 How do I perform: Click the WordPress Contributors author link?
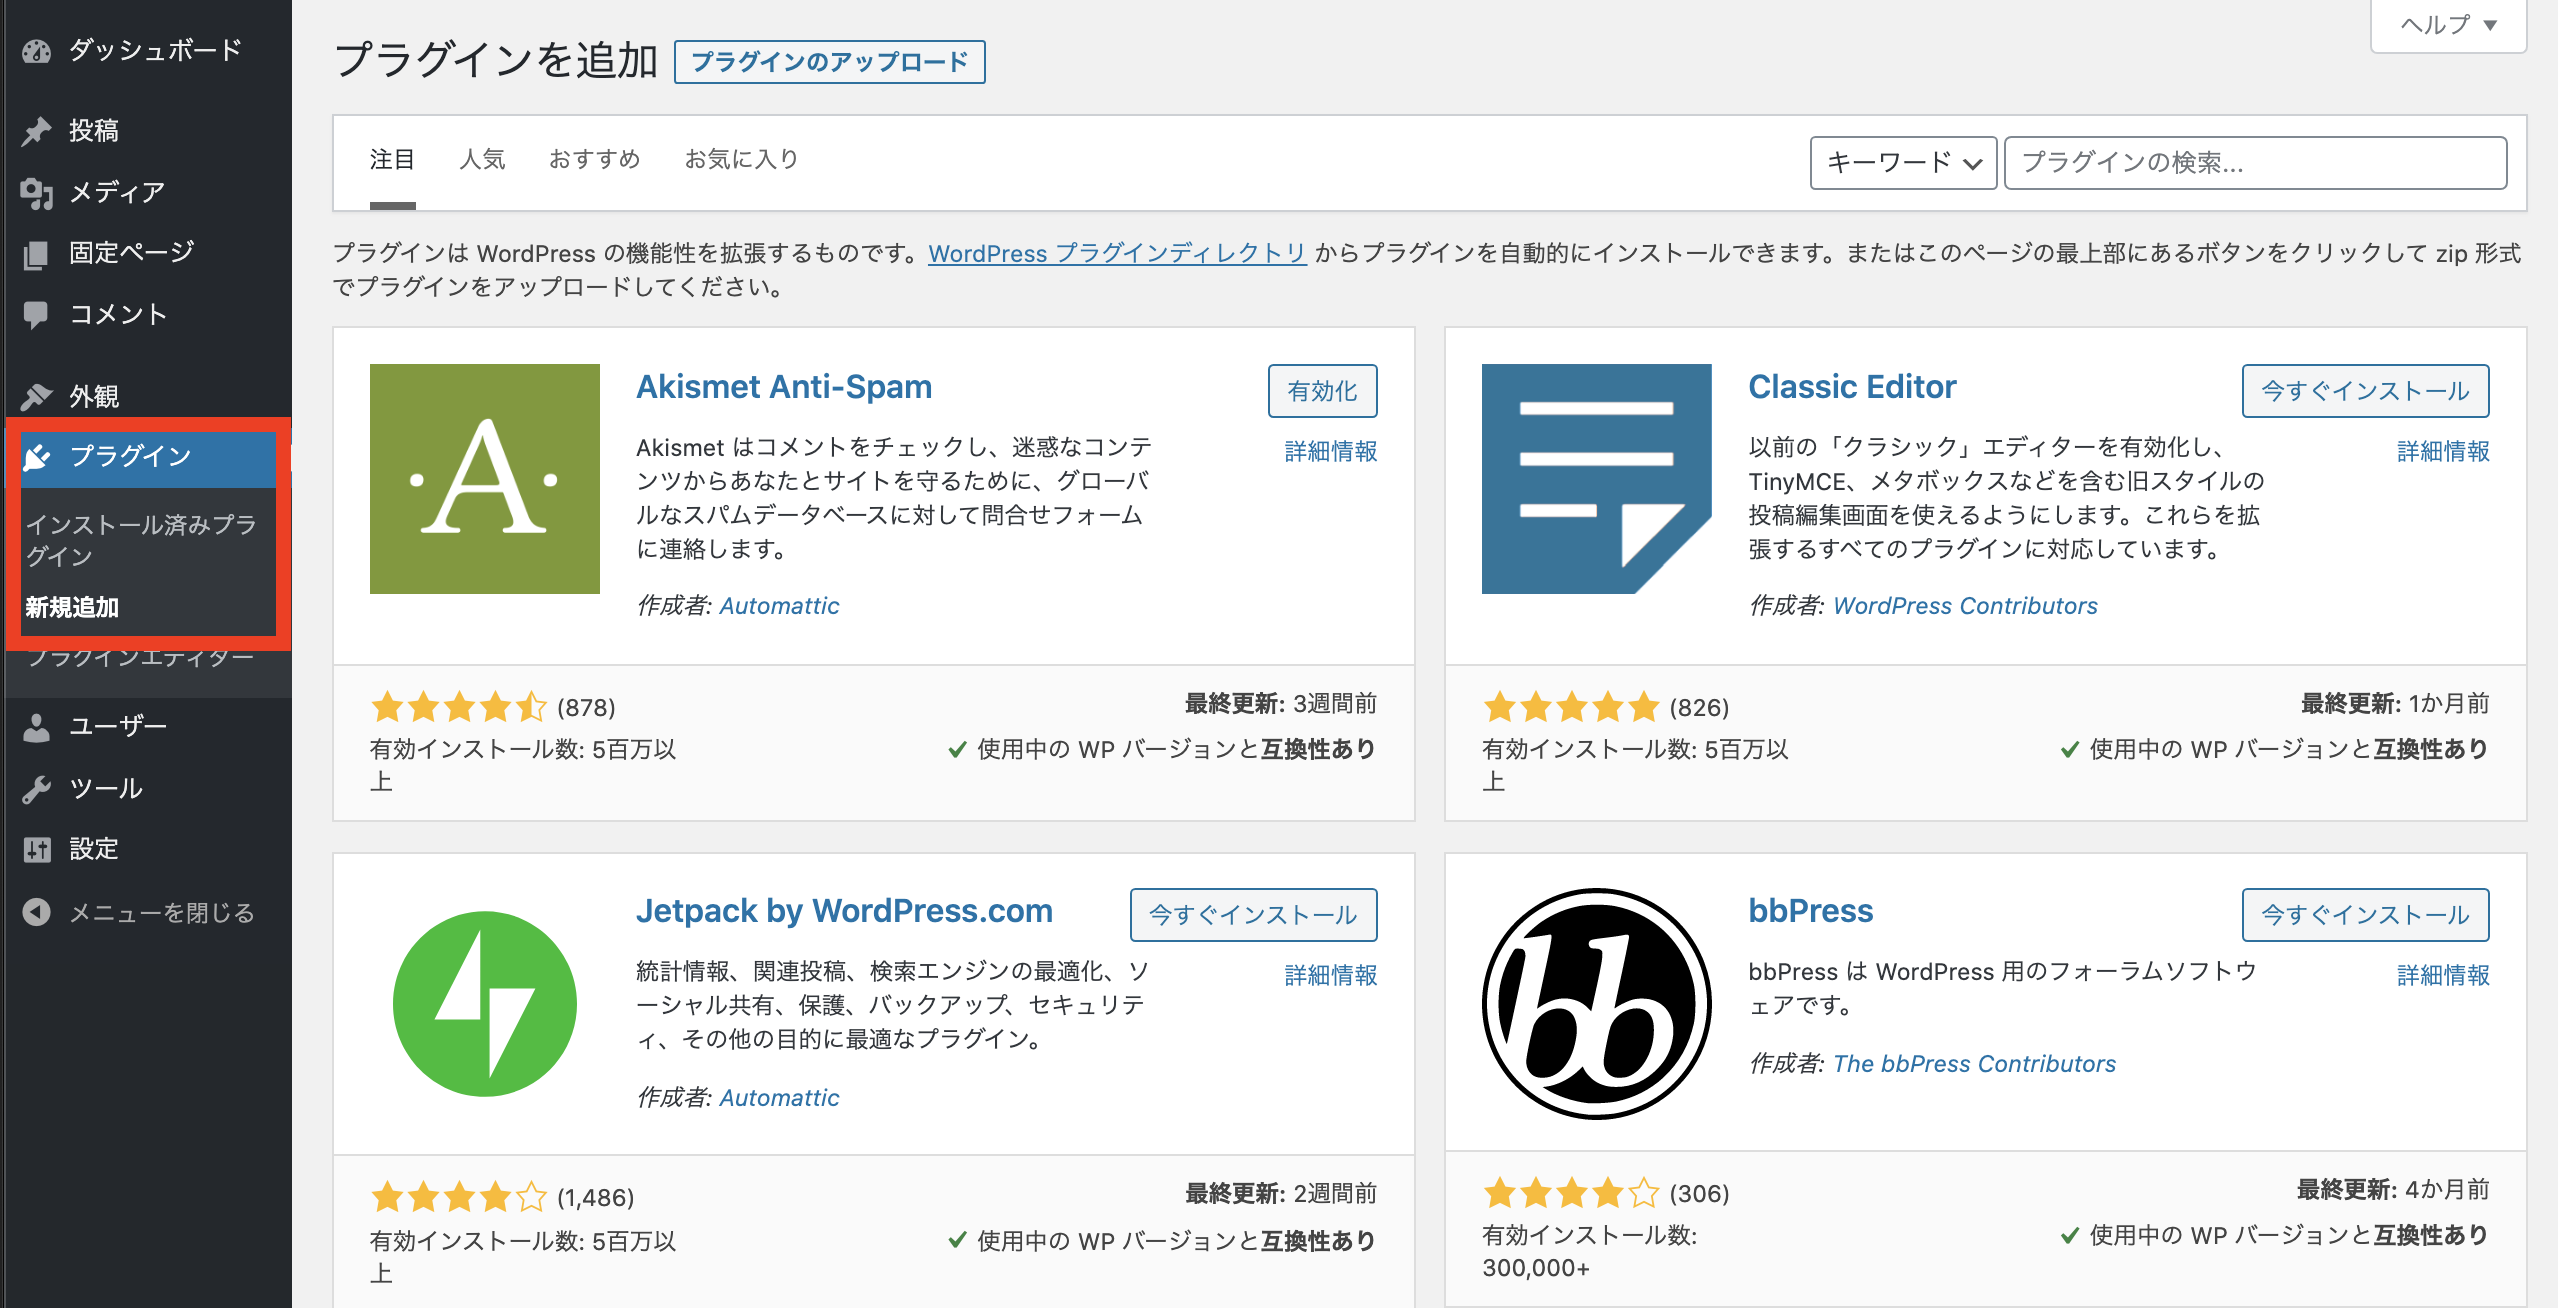[1965, 606]
